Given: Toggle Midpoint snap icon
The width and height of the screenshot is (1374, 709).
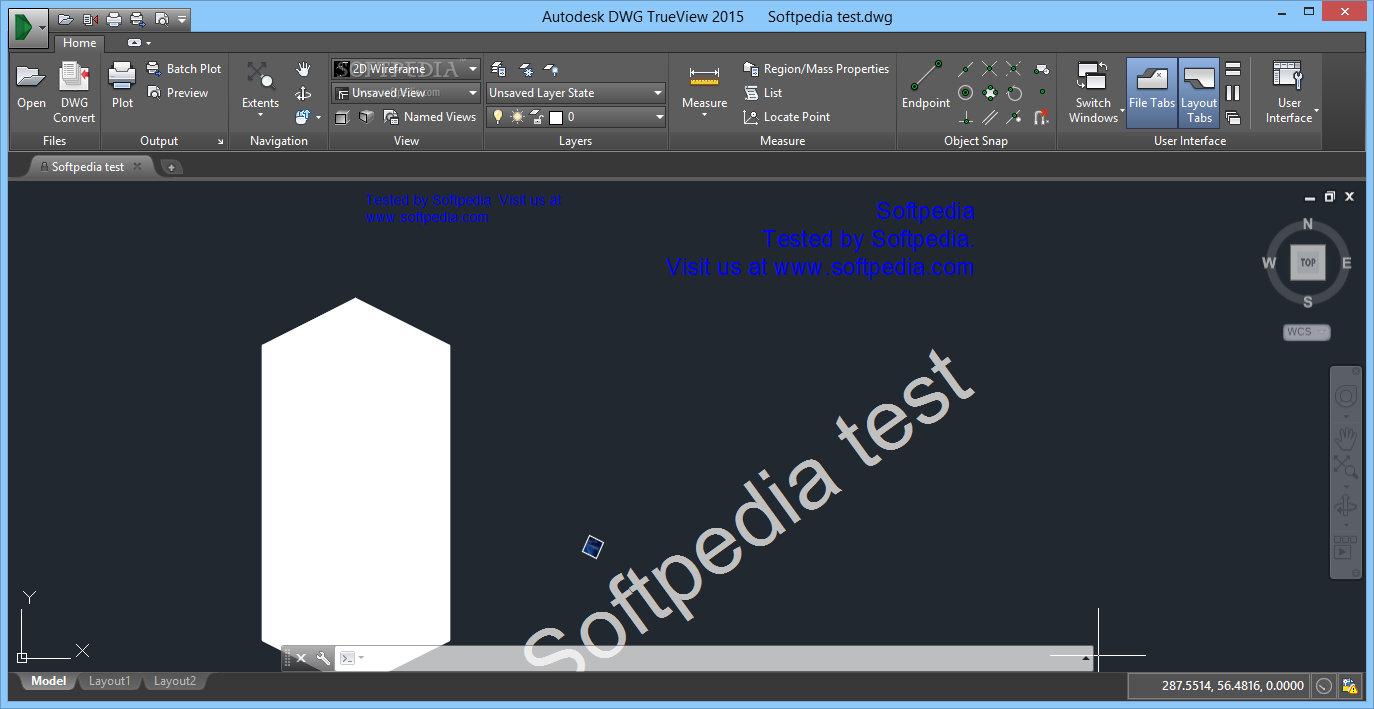Looking at the screenshot, I should (965, 69).
